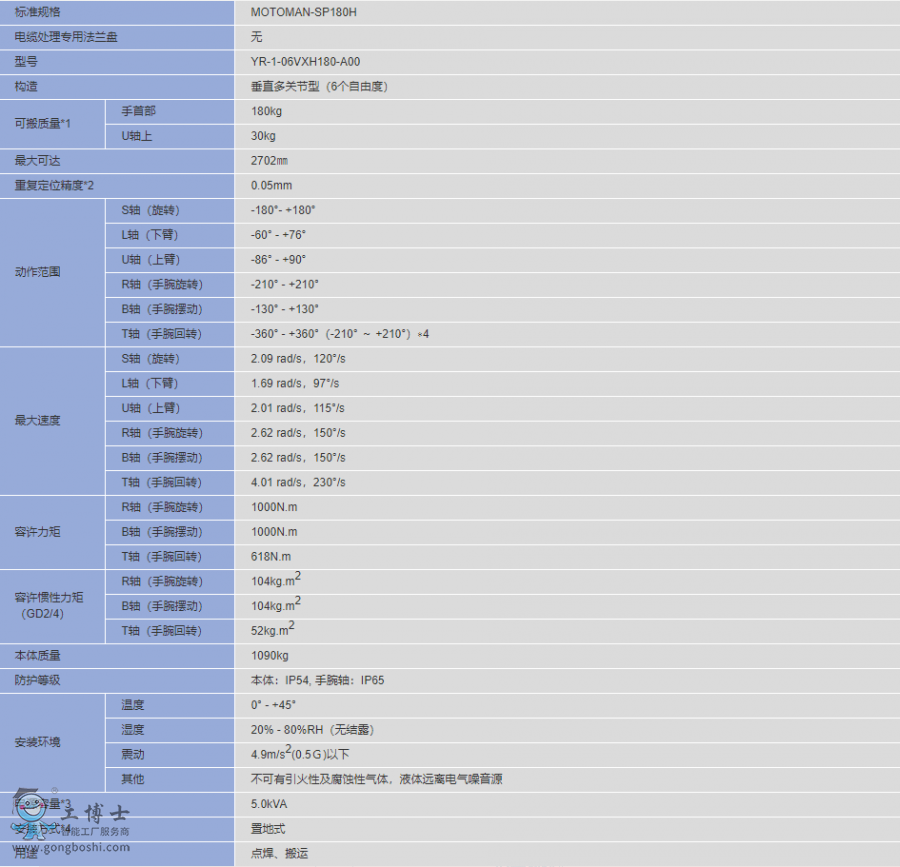Select the YR-1-06VXH180-A00 model number text

tap(305, 62)
